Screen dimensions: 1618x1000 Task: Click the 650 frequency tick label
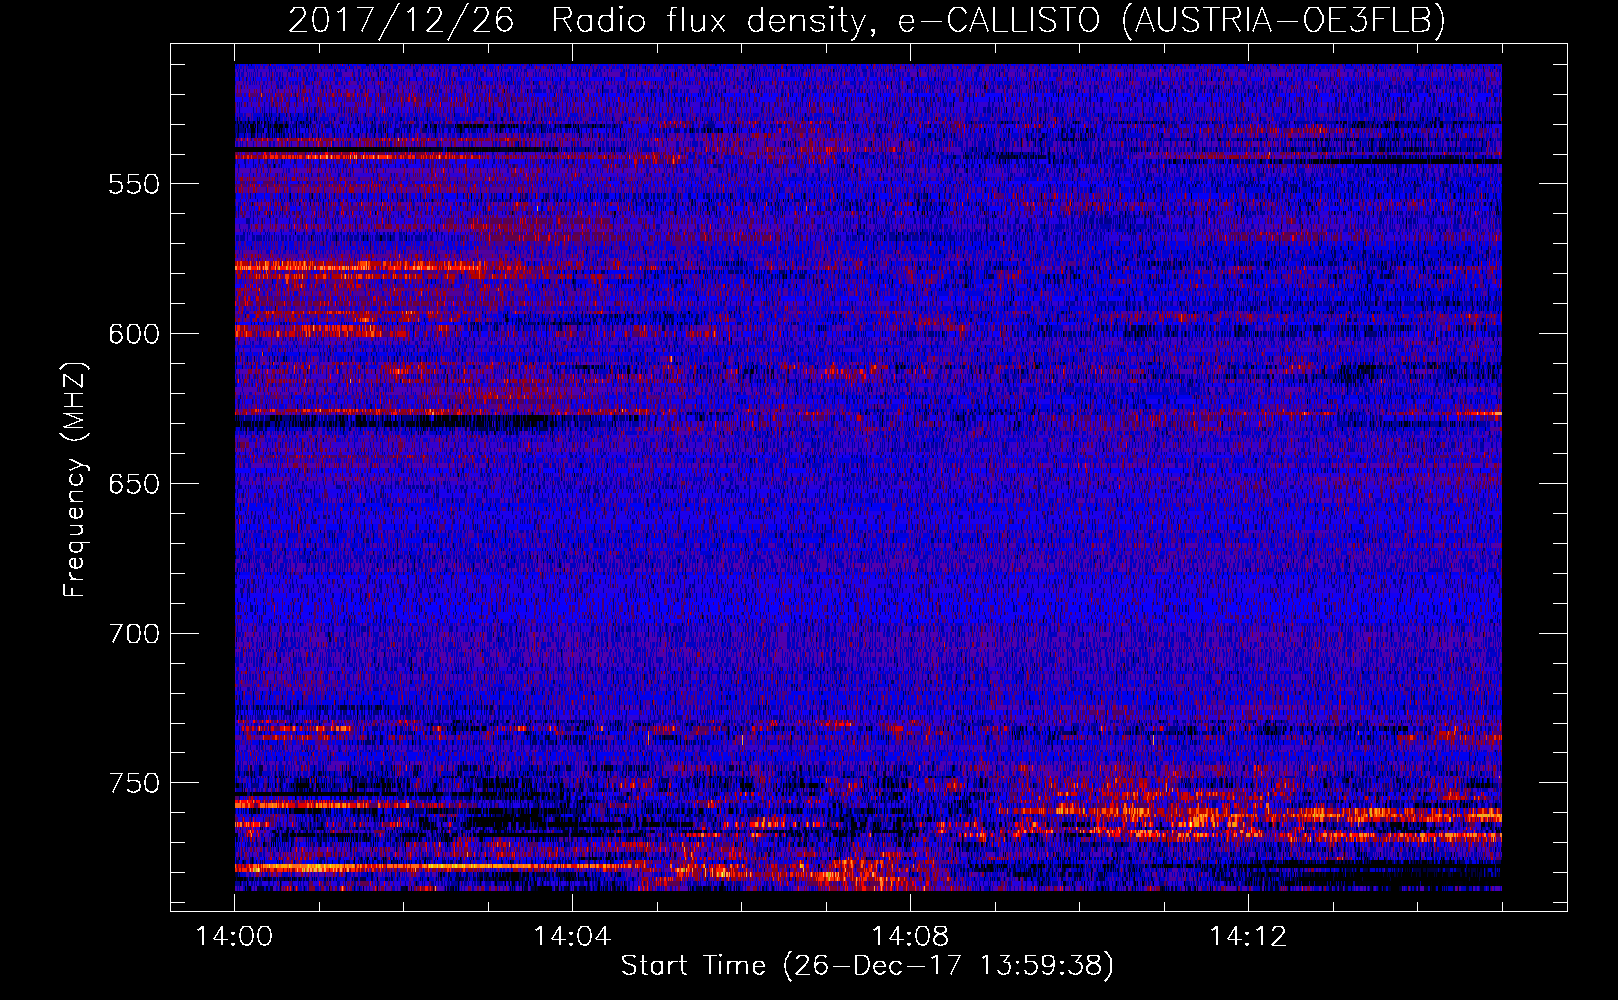point(134,484)
